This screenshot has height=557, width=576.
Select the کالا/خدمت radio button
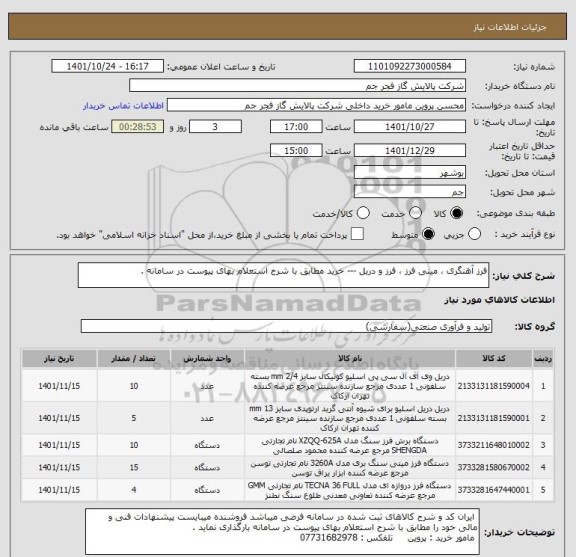tap(363, 213)
